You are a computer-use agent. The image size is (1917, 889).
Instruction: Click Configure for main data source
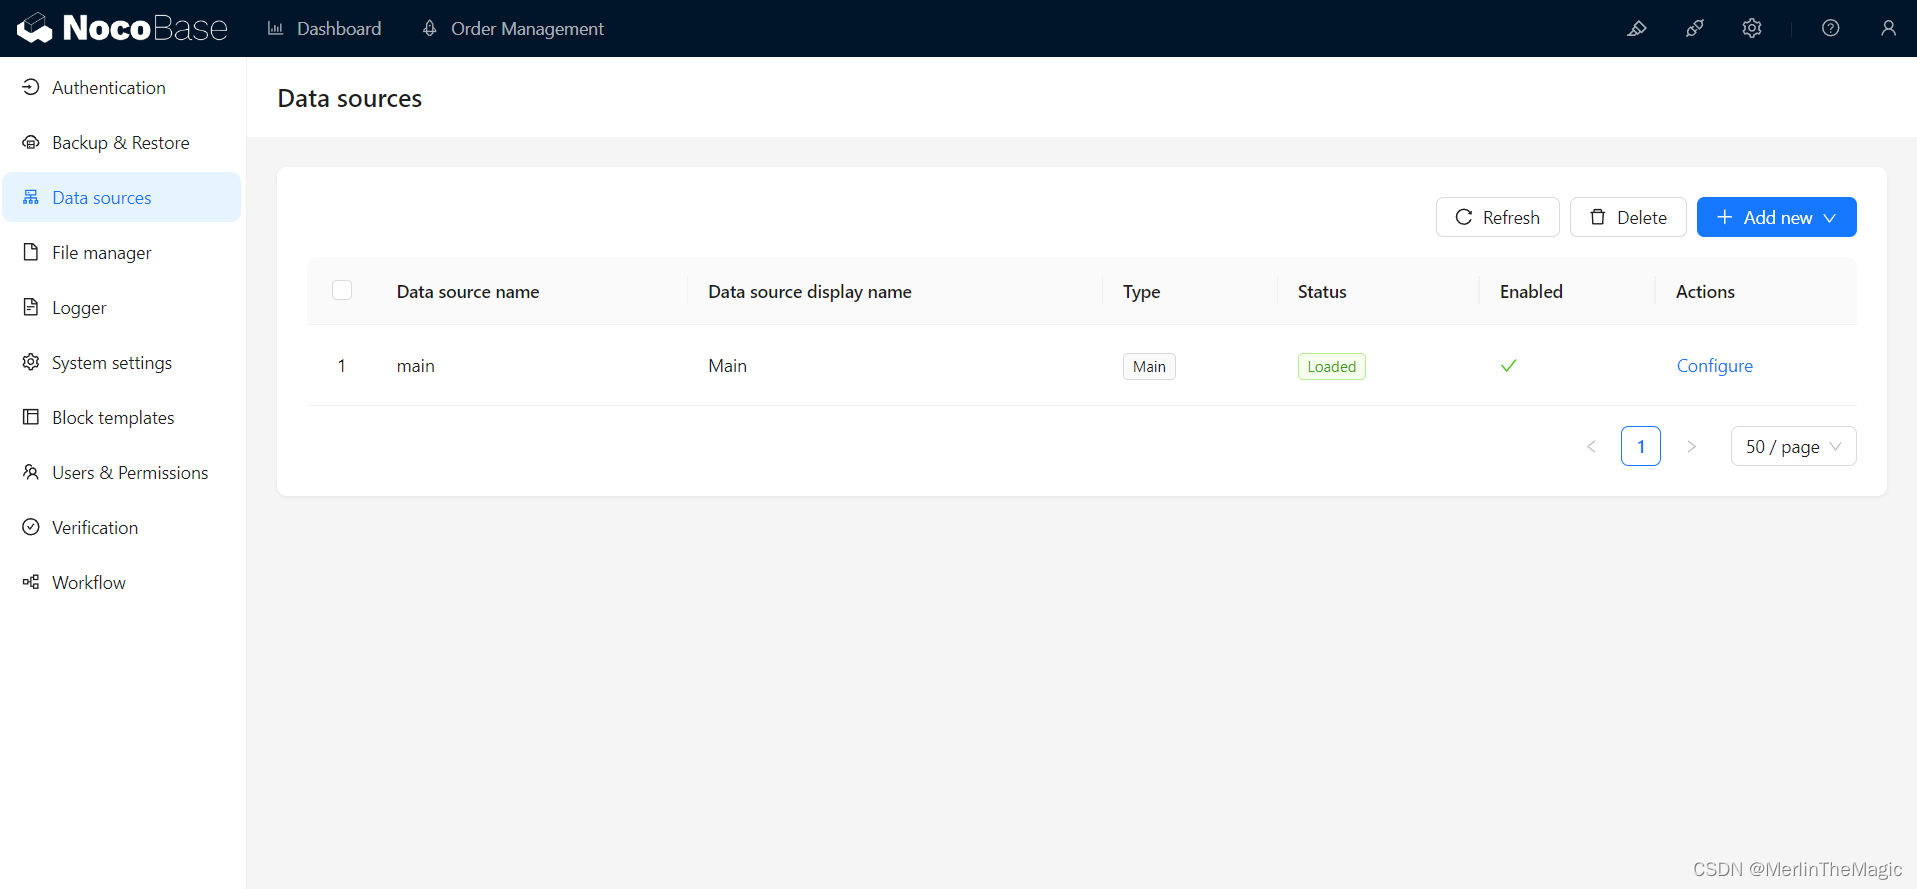pos(1714,366)
